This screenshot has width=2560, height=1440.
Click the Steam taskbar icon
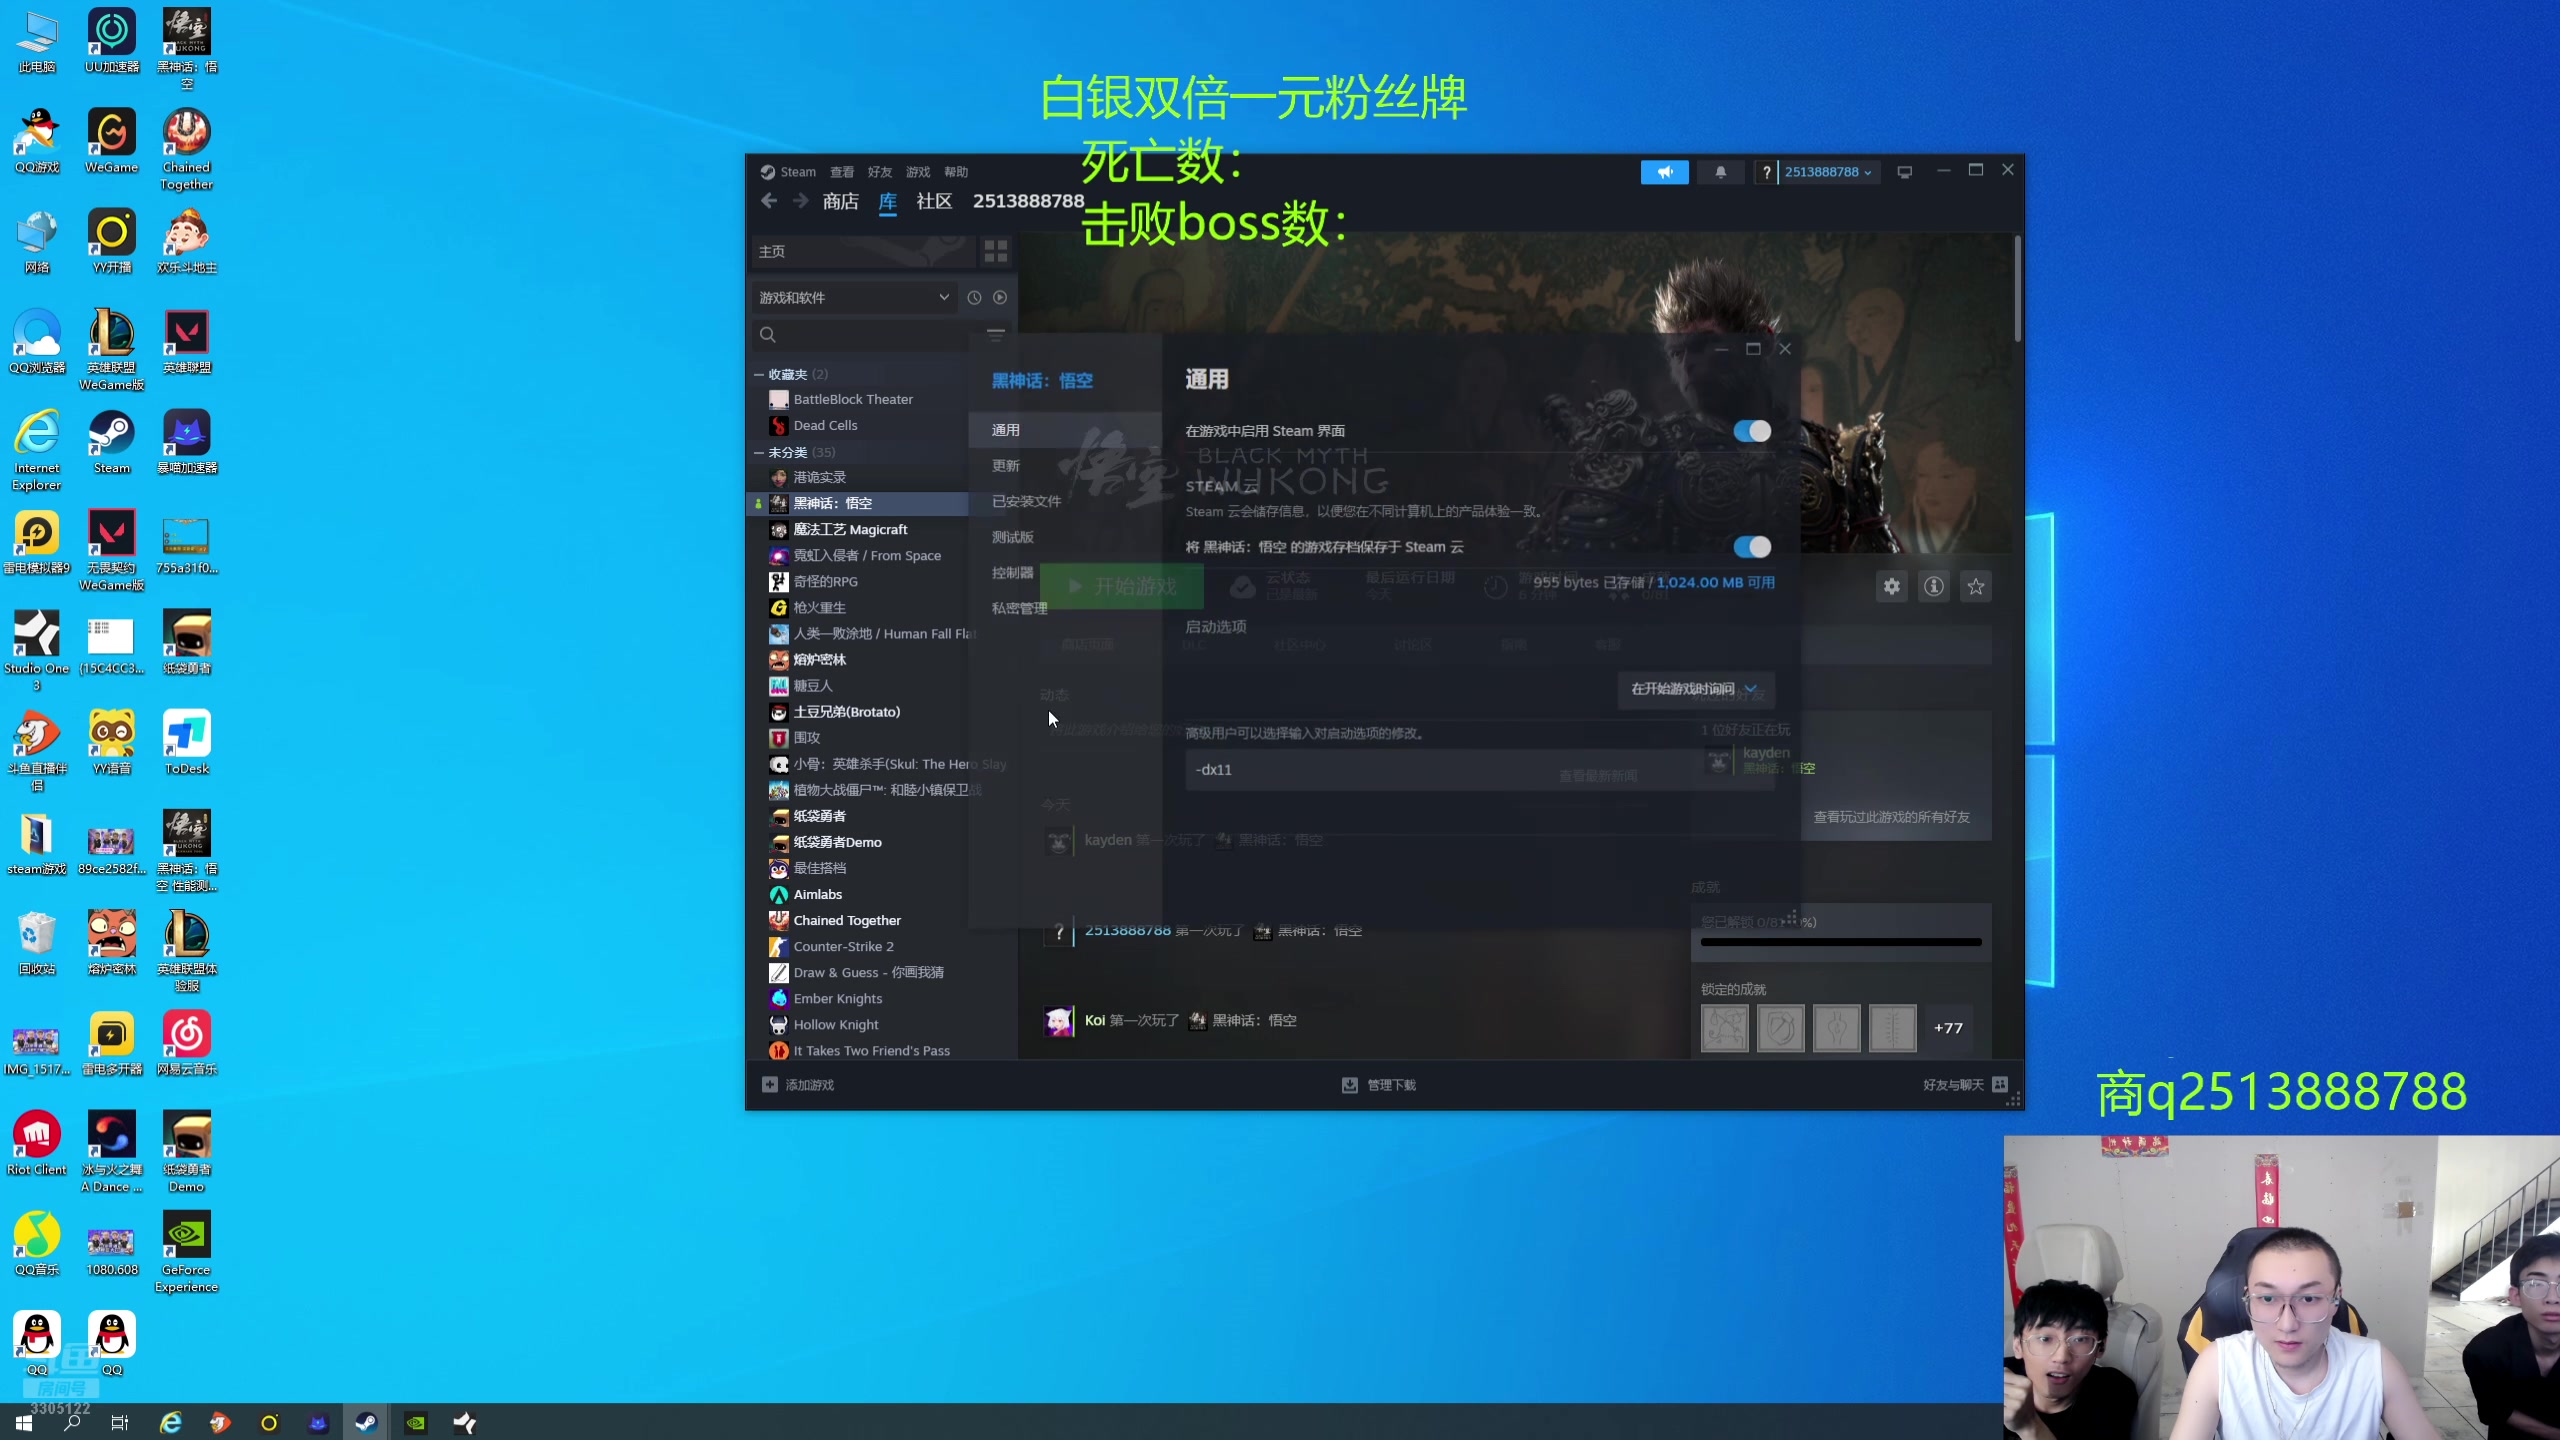(367, 1423)
